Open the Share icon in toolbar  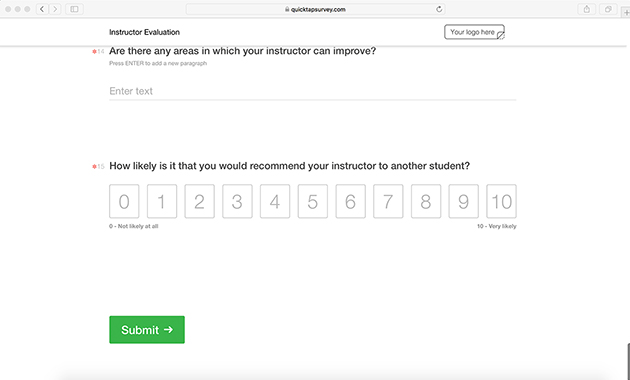(587, 9)
